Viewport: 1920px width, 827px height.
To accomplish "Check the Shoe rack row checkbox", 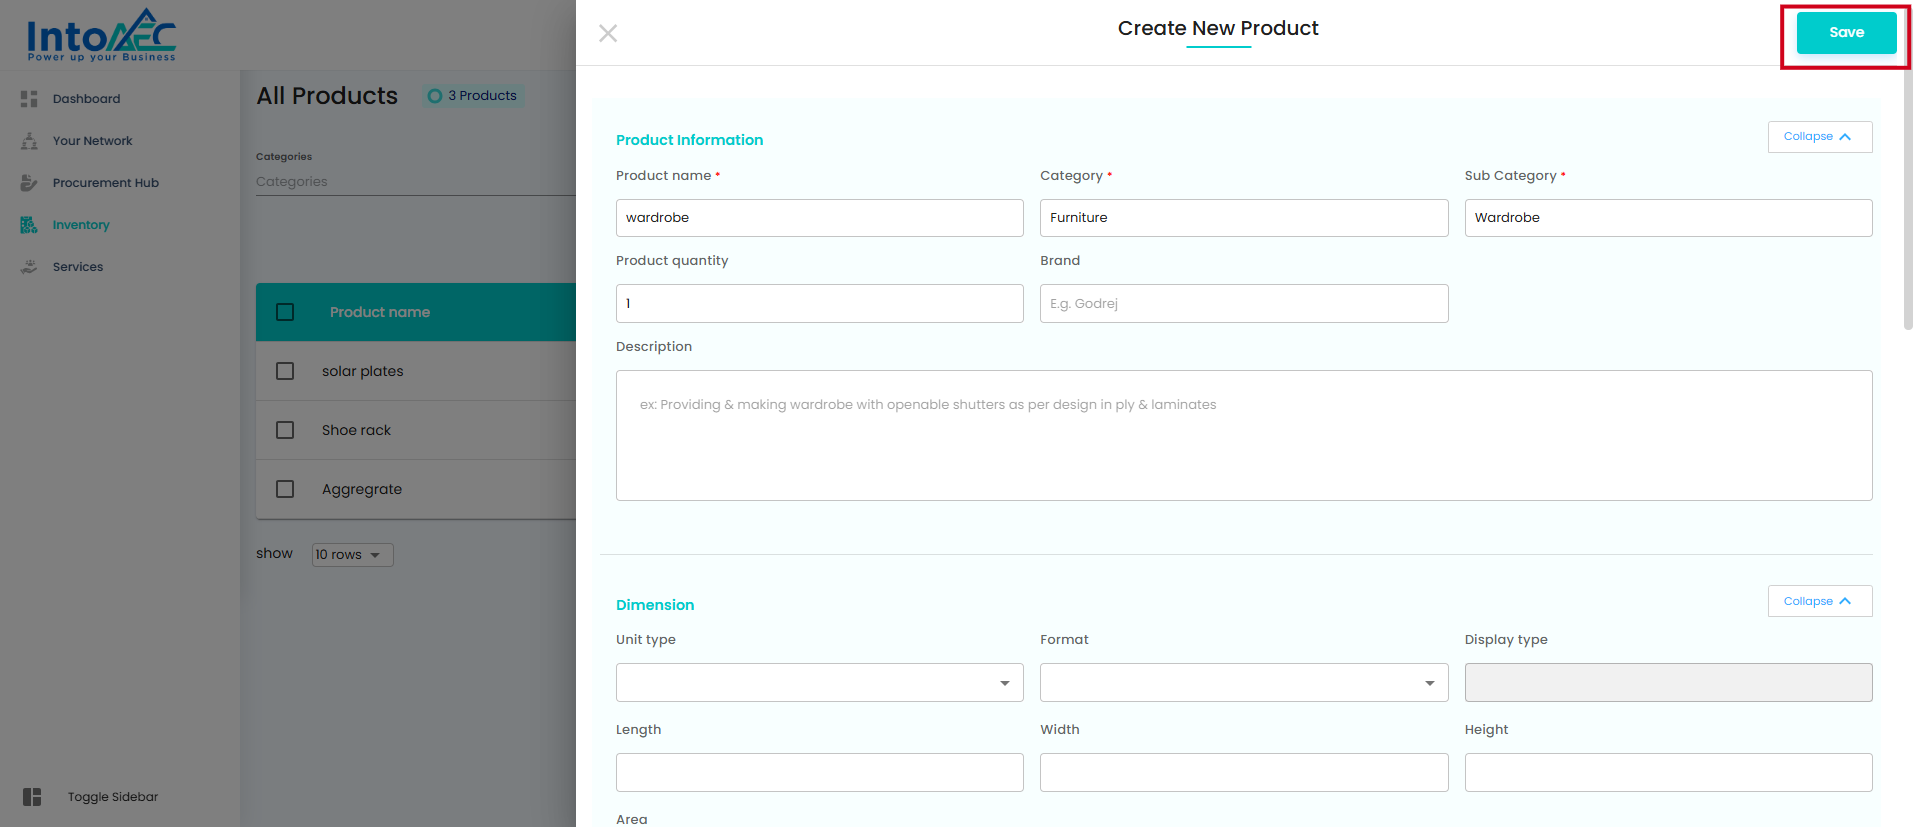I will pyautogui.click(x=285, y=430).
